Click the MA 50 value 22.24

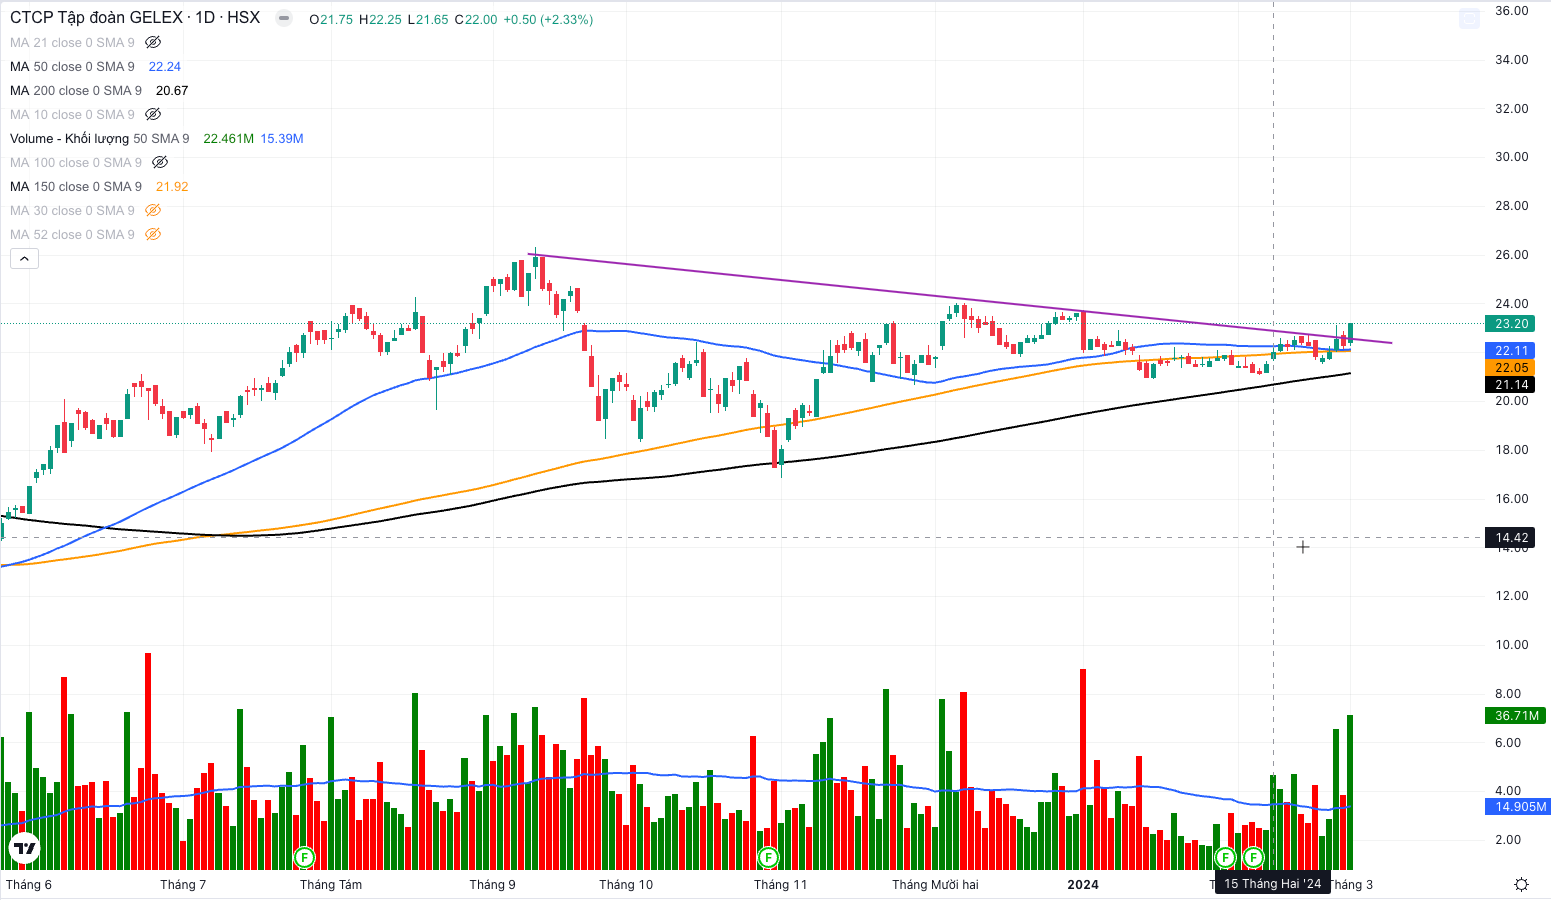tap(165, 66)
